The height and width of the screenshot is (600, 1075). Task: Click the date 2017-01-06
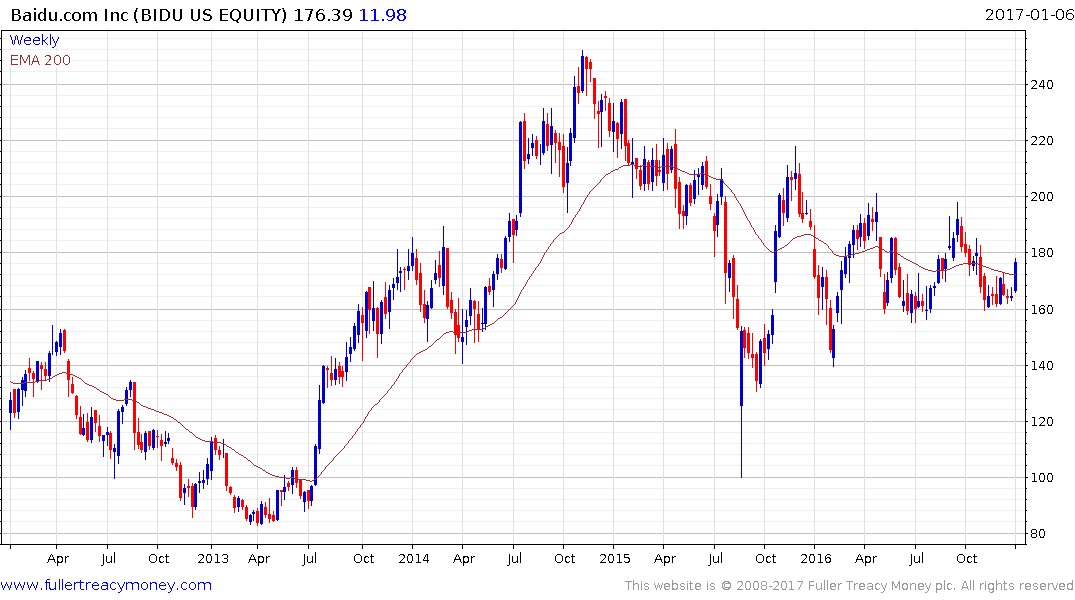1029,14
